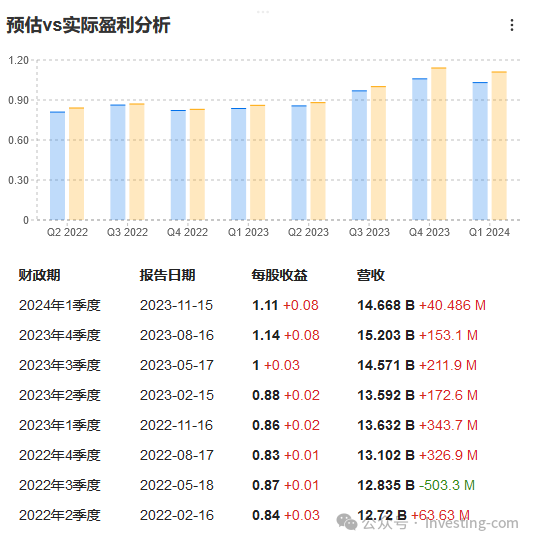This screenshot has height=544, width=536.
Task: Click the chart title 预估vs实际盈利分析
Action: point(88,25)
